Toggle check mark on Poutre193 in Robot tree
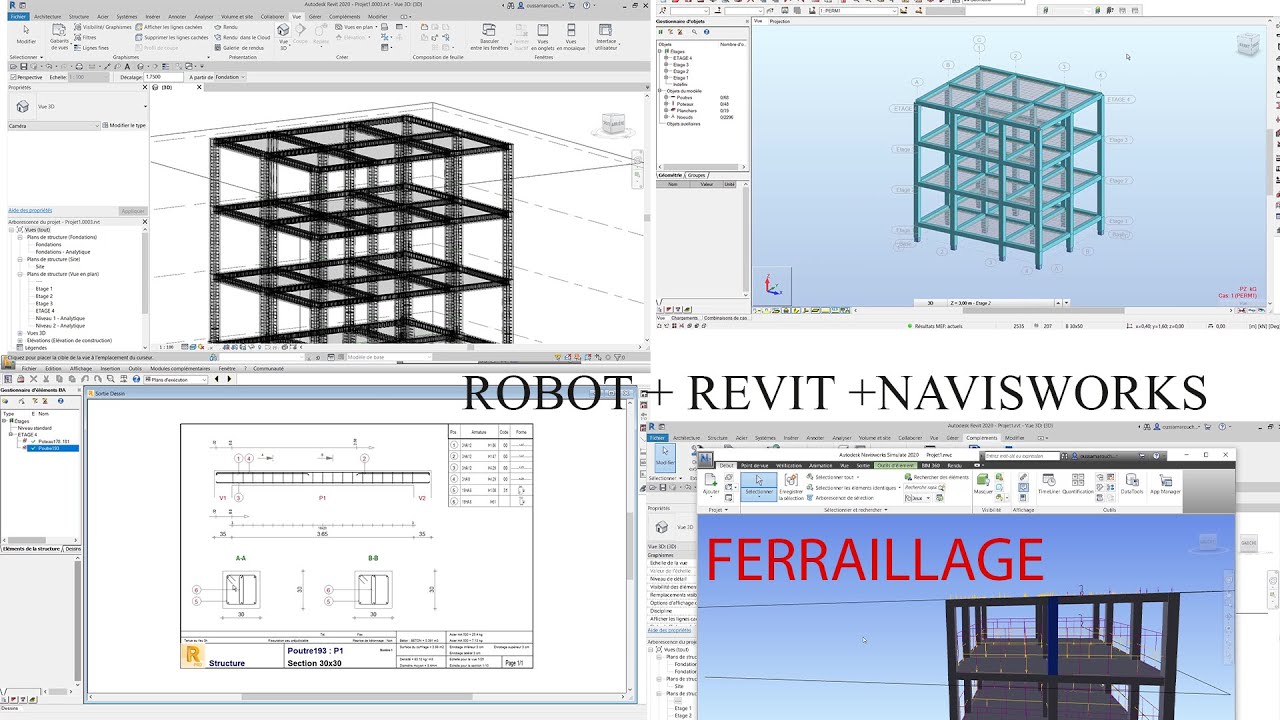The image size is (1280, 720). [33, 448]
